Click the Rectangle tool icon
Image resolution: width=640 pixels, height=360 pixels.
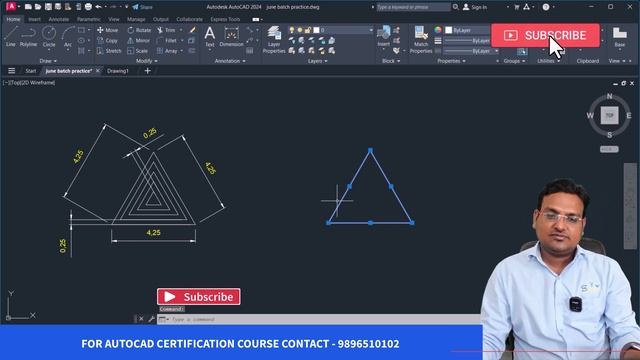point(81,30)
